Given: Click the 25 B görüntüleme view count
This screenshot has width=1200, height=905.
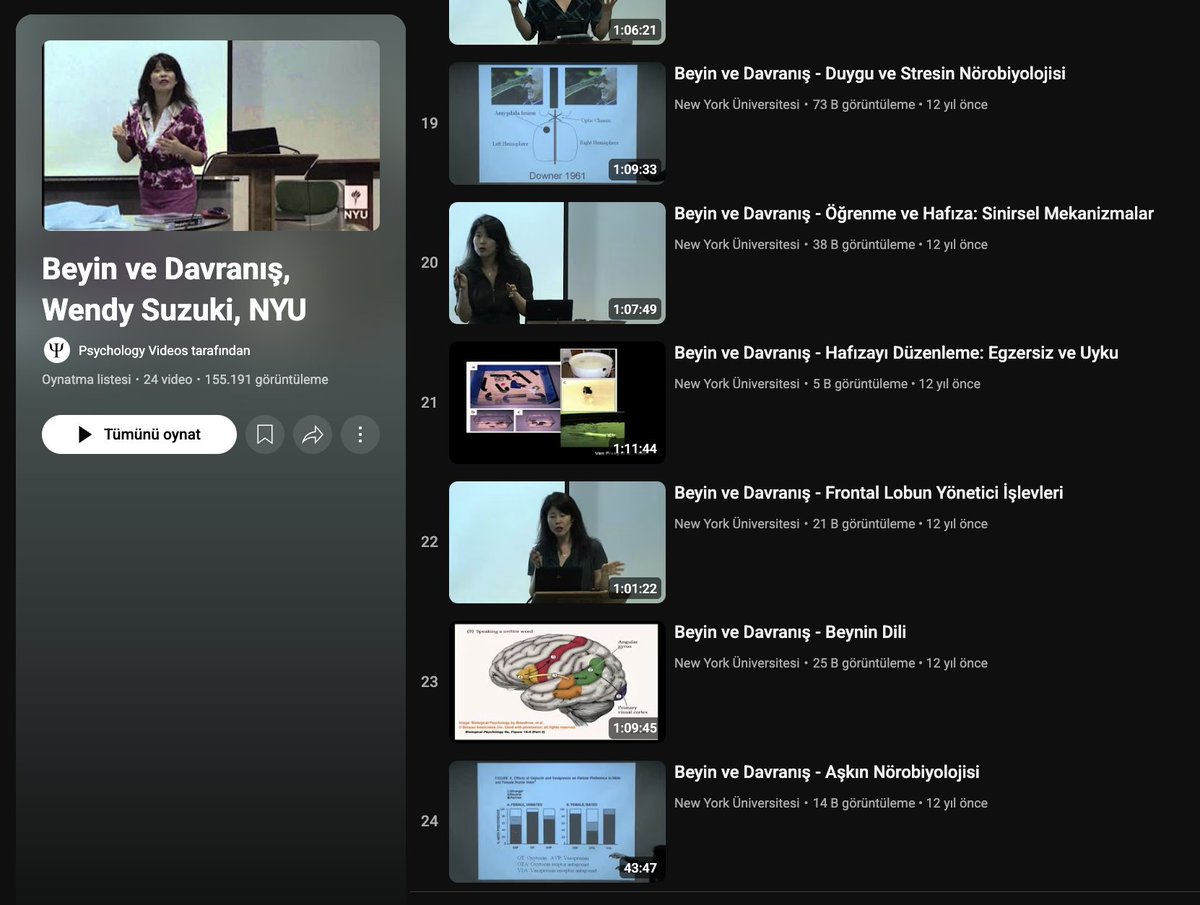Looking at the screenshot, I should click(x=864, y=663).
